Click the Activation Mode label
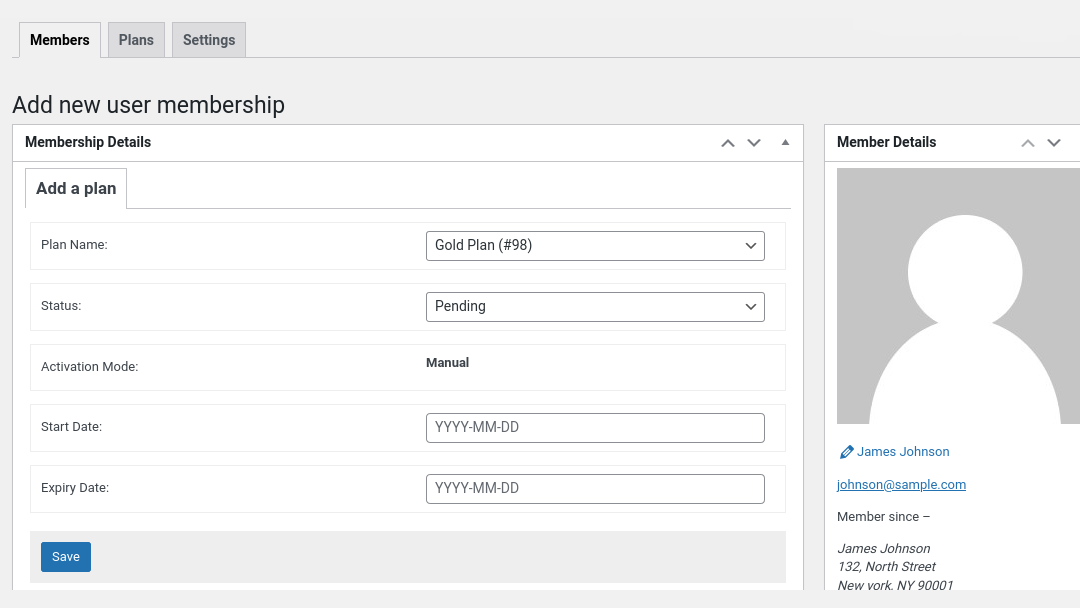The width and height of the screenshot is (1080, 608). [90, 367]
